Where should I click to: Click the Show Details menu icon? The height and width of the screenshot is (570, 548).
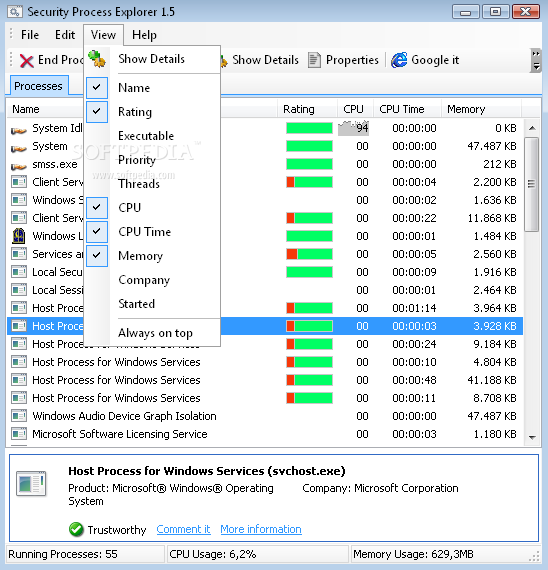pos(97,59)
